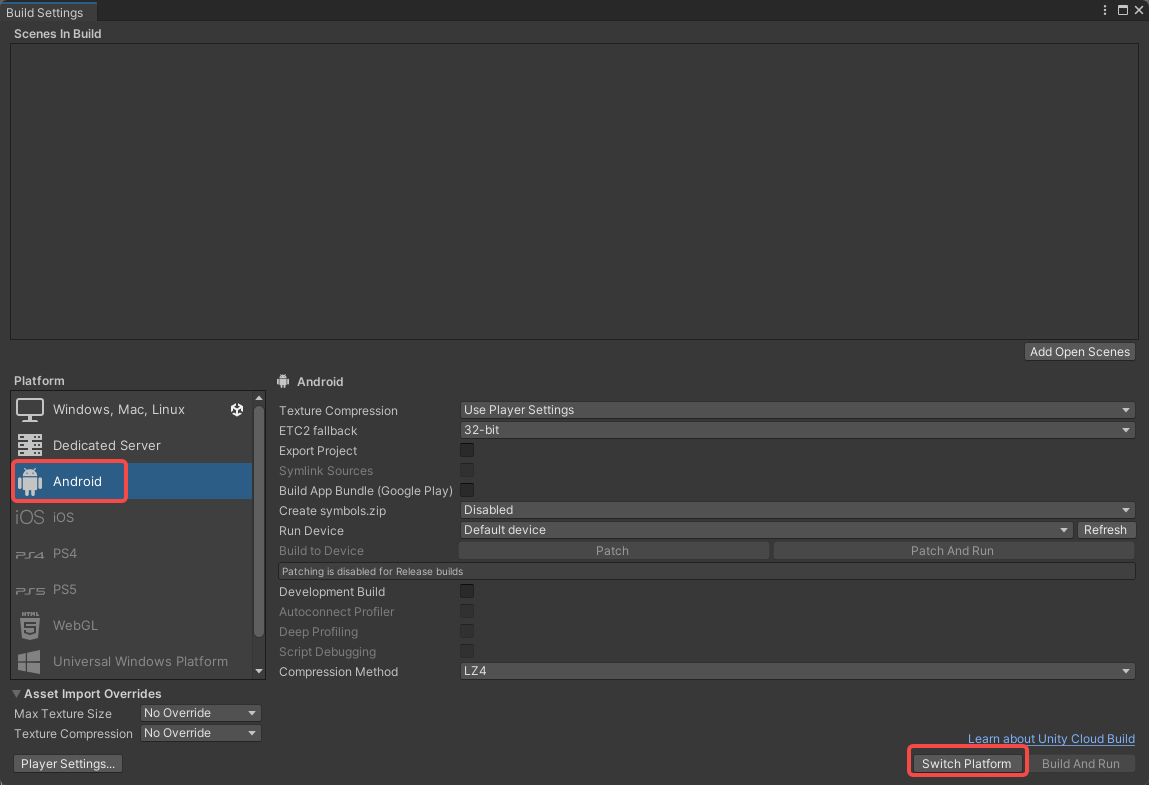
Task: Toggle Build App Bundle (Google Play) checkbox
Action: [467, 491]
